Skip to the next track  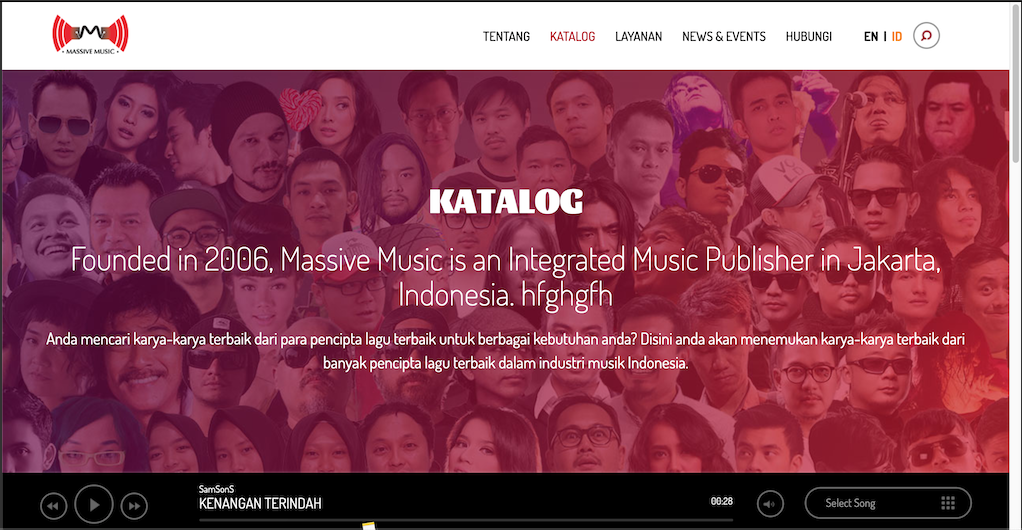[134, 506]
